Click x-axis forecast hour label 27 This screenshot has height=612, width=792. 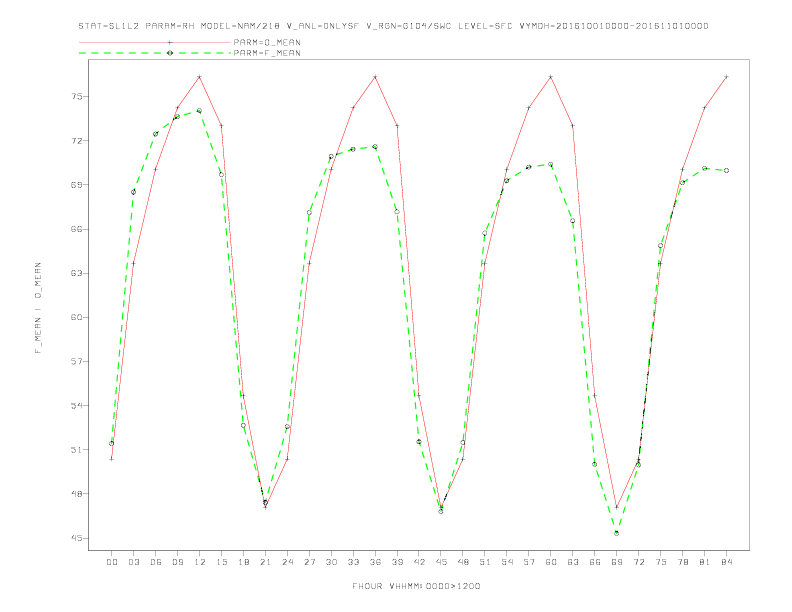coord(309,562)
